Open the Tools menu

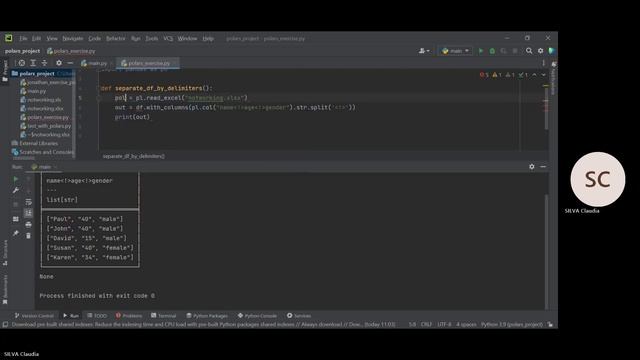pos(151,38)
